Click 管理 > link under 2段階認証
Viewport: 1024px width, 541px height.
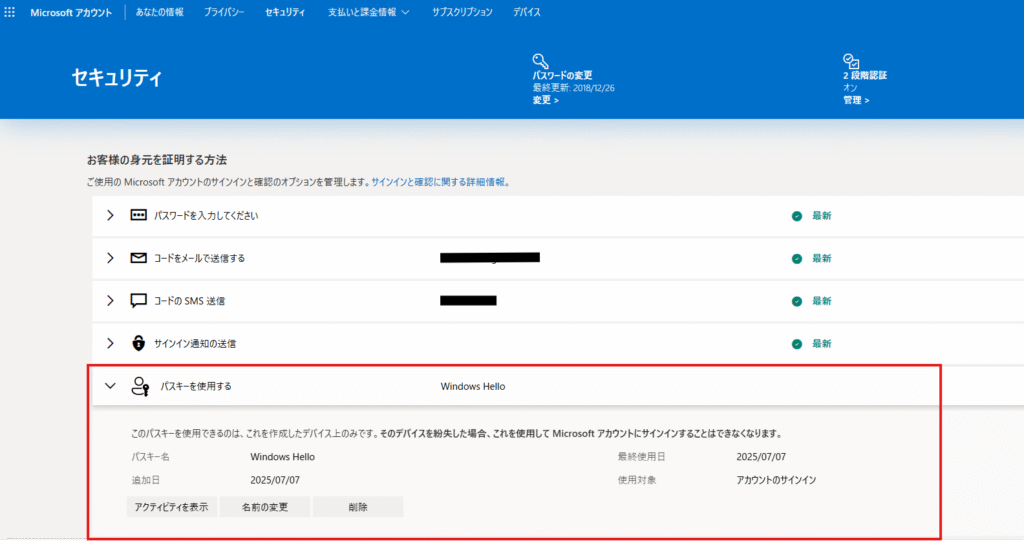point(856,100)
